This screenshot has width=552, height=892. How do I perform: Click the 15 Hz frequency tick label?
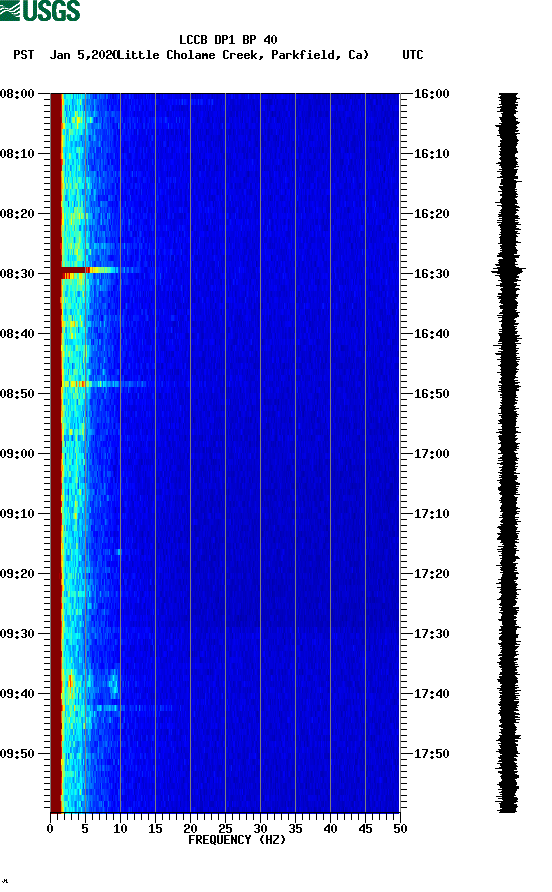[x=155, y=829]
